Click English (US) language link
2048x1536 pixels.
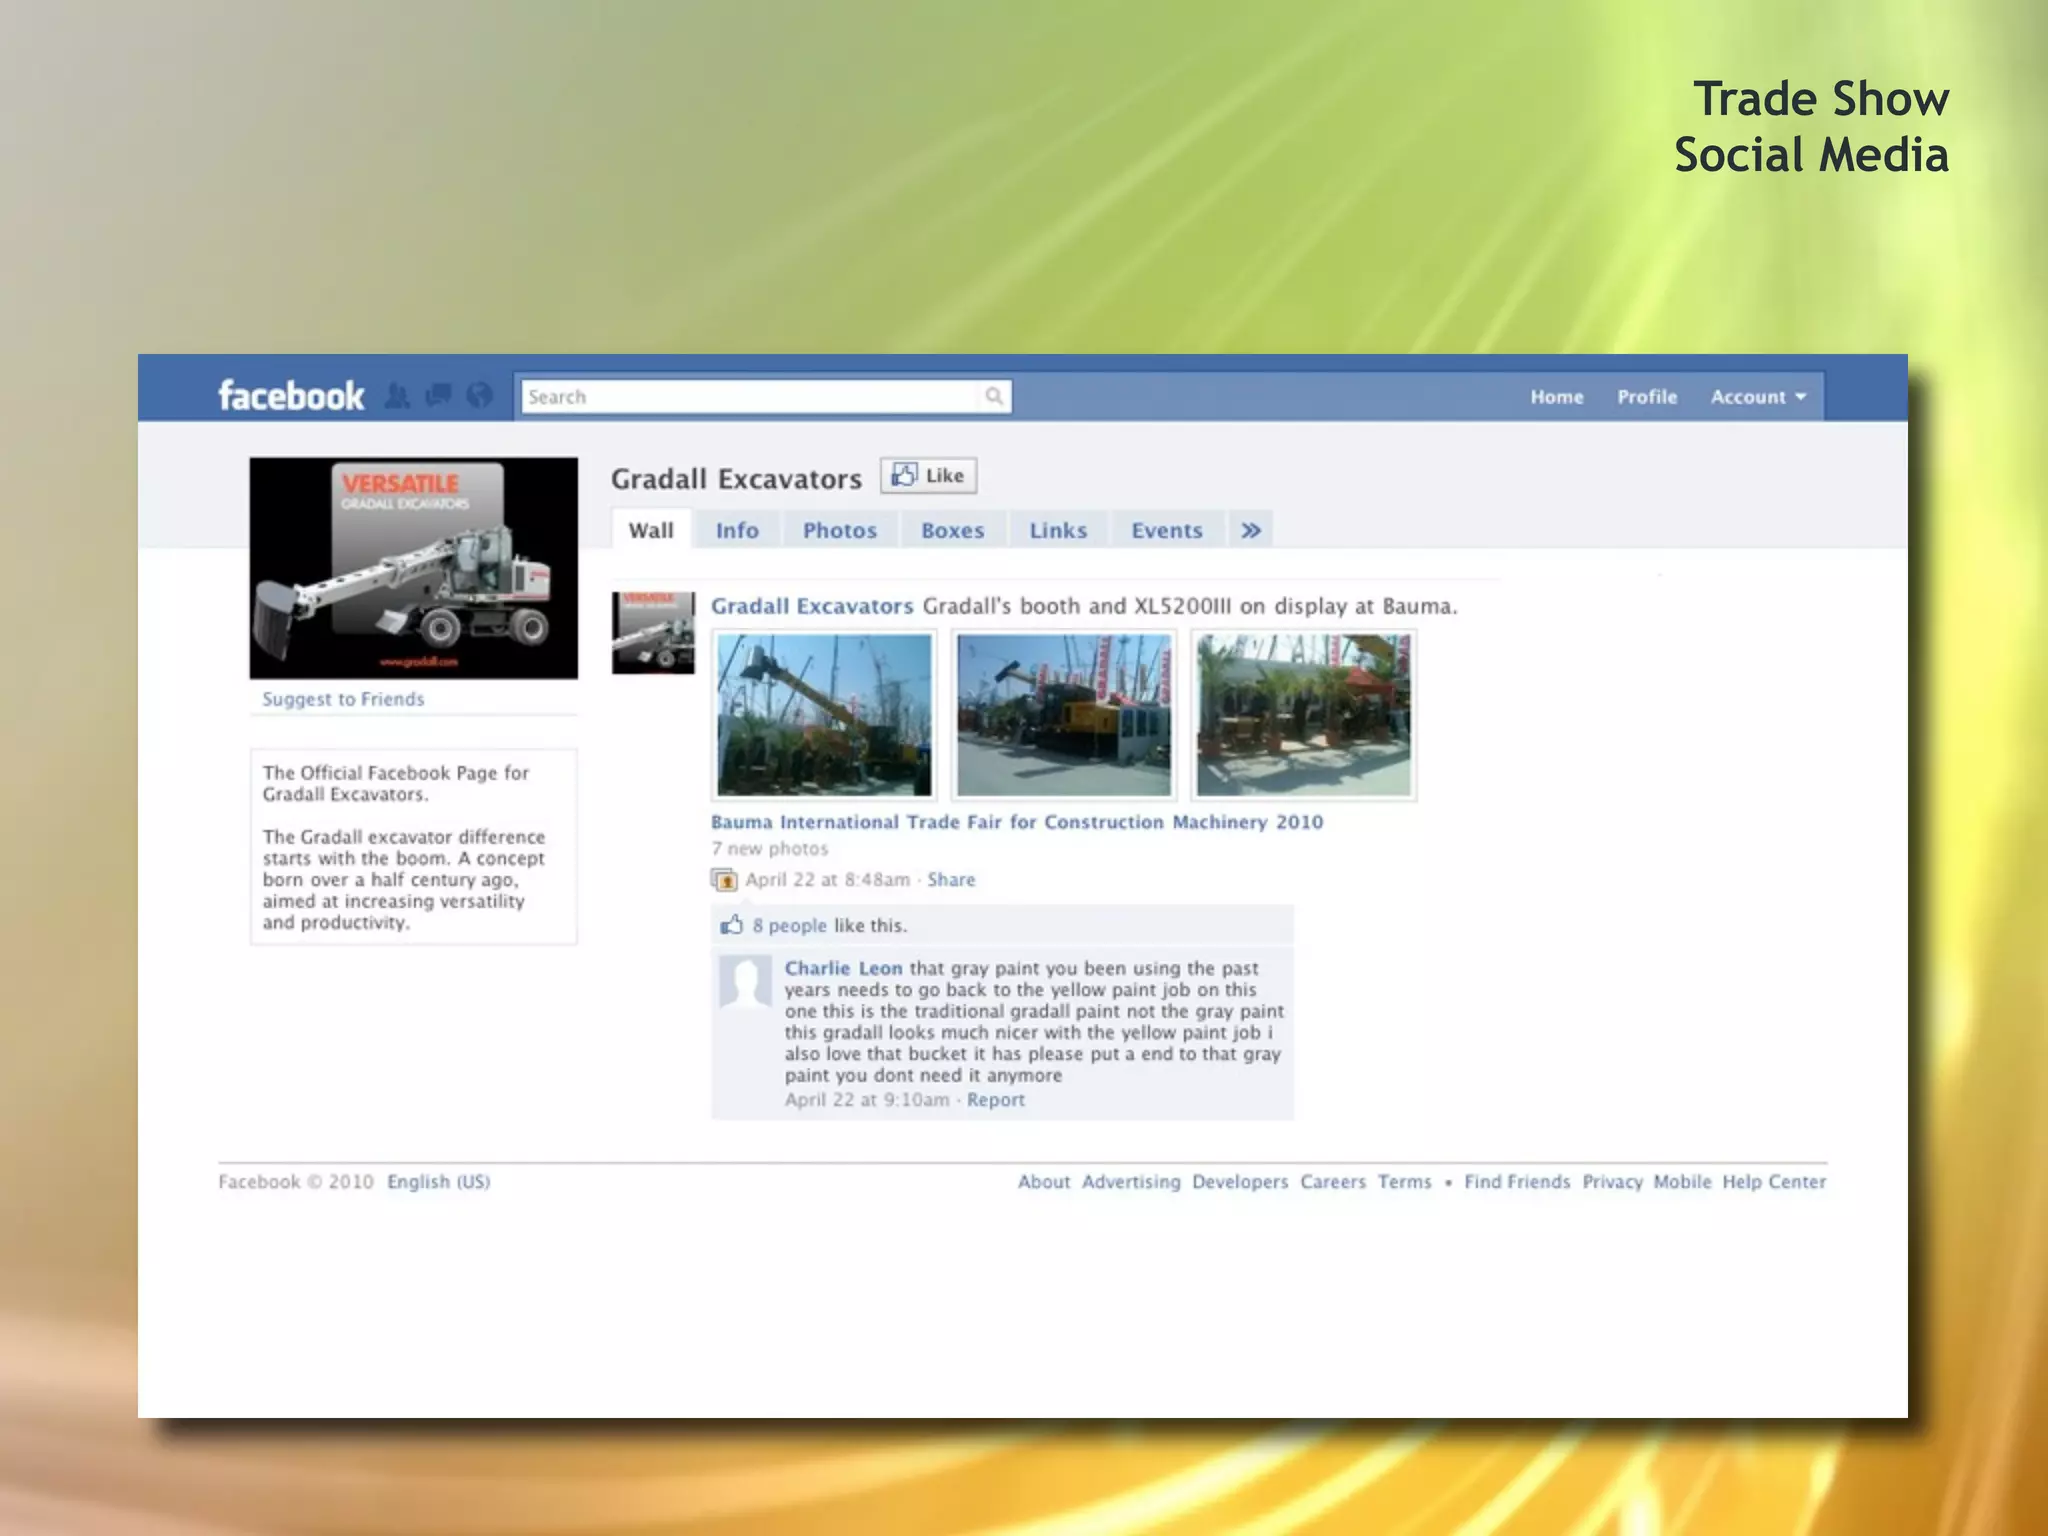click(439, 1182)
